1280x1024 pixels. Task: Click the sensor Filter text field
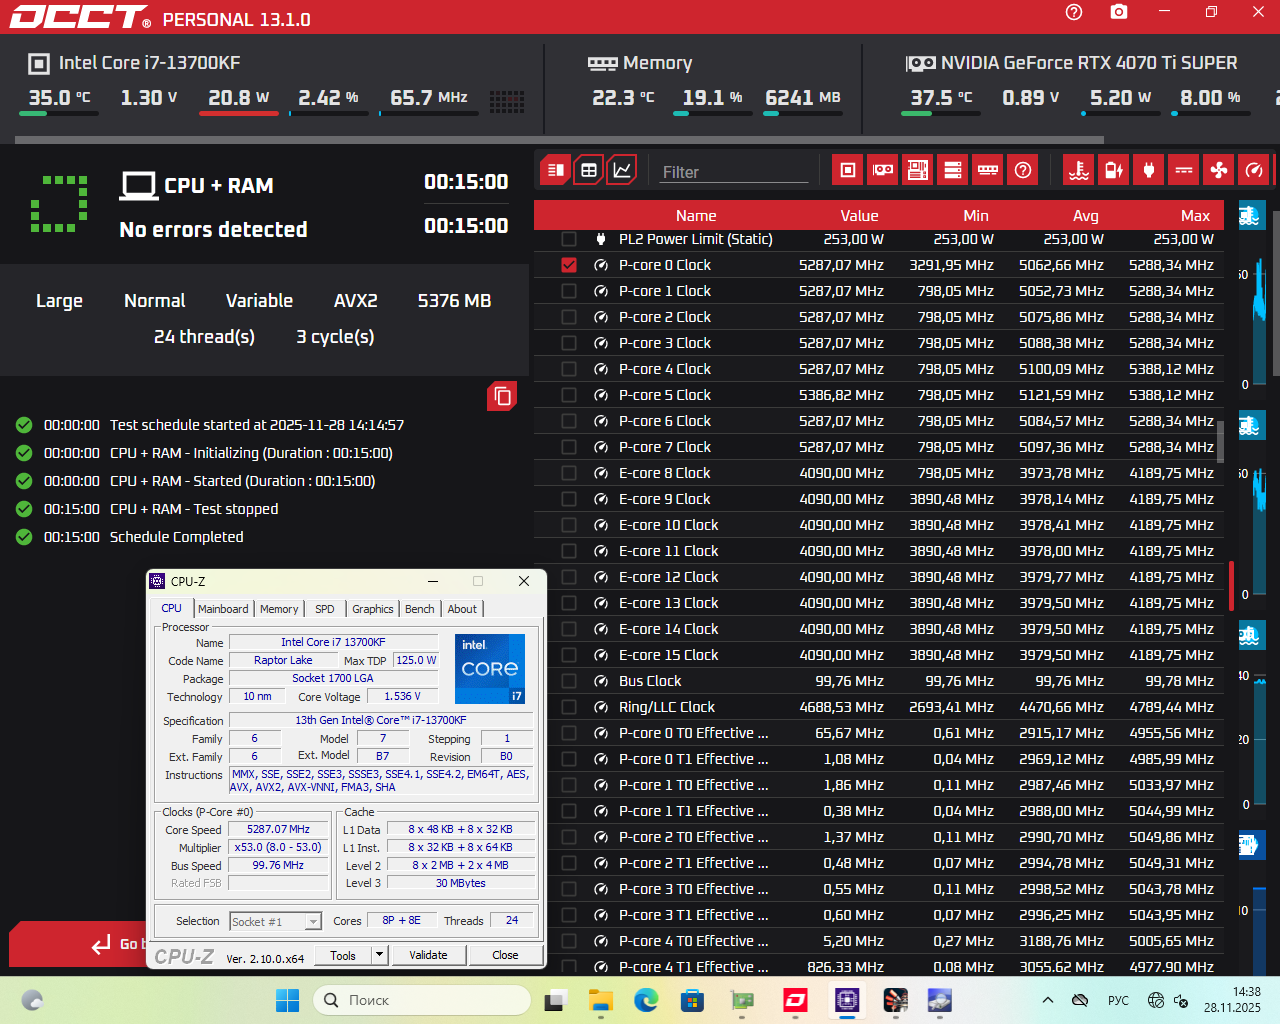(732, 172)
